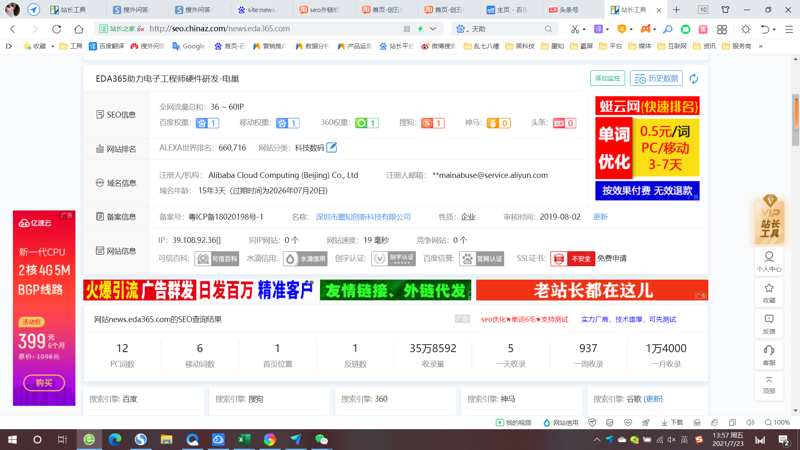Click 历史数据 button
This screenshot has height=450, width=800.
[x=656, y=78]
